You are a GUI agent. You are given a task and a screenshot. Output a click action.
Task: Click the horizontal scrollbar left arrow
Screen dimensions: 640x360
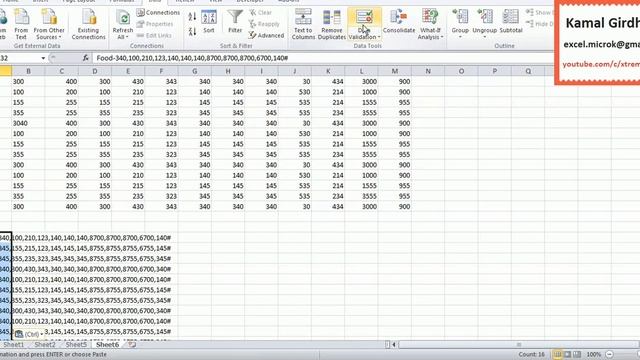tap(394, 345)
